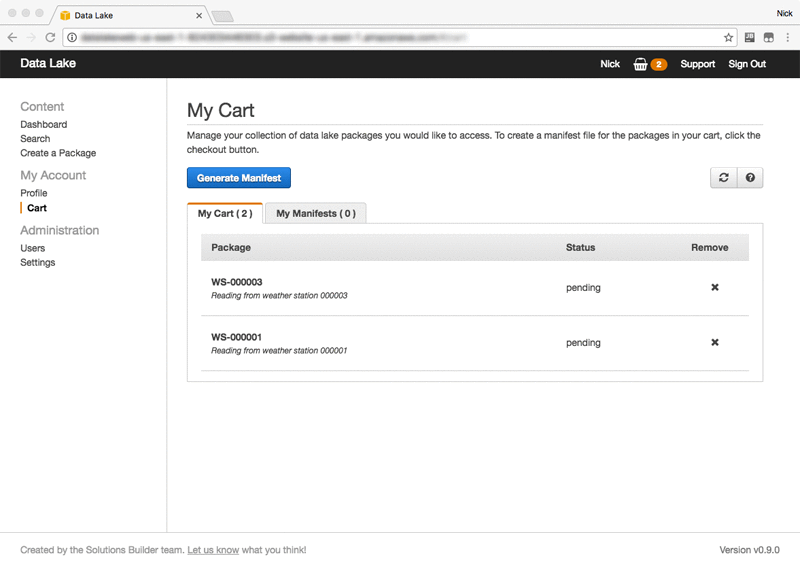This screenshot has height=573, width=800.
Task: Remove WS-000003 package from cart
Action: click(x=715, y=288)
